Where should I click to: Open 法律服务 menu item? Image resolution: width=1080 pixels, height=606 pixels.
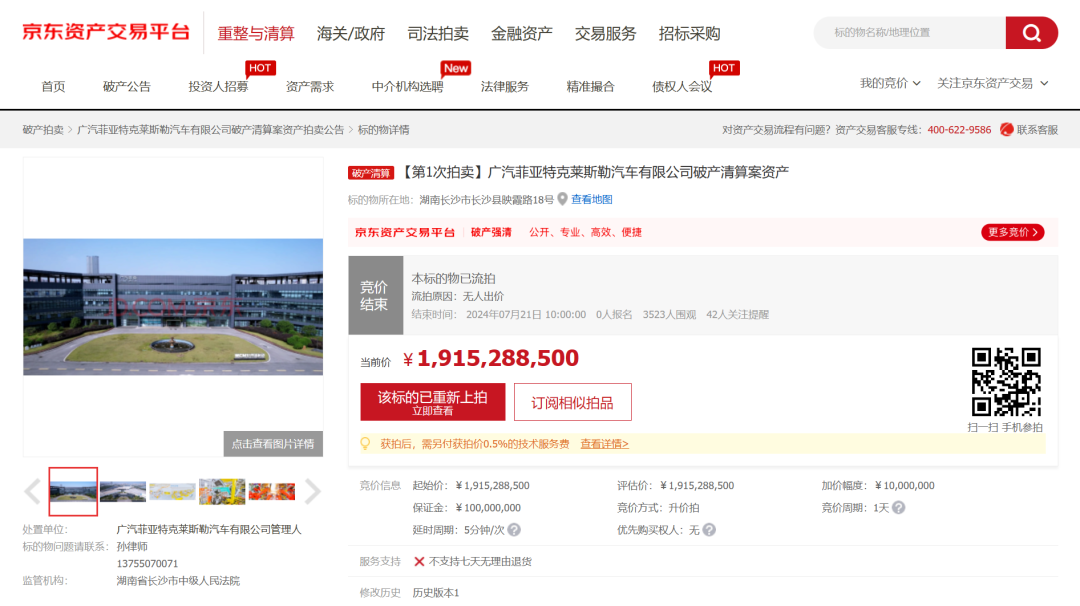coord(505,87)
